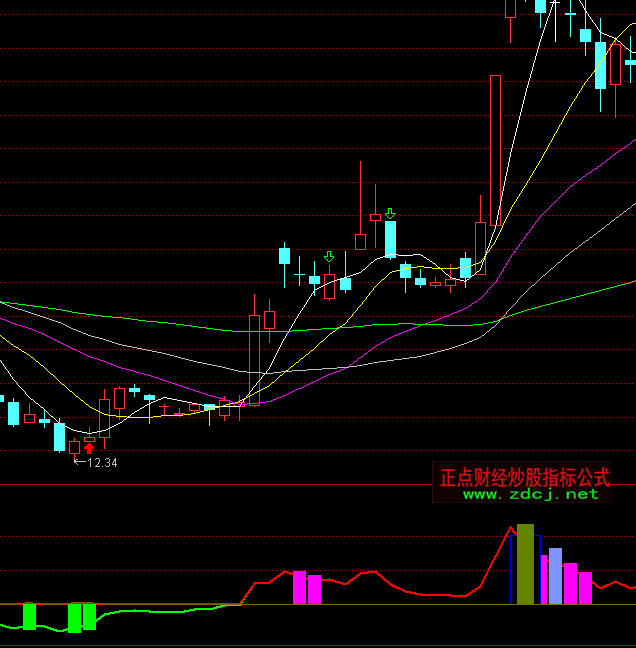Viewport: 636px width, 648px height.
Task: Click the pair of adjacent green indicator bars
Action: click(81, 617)
